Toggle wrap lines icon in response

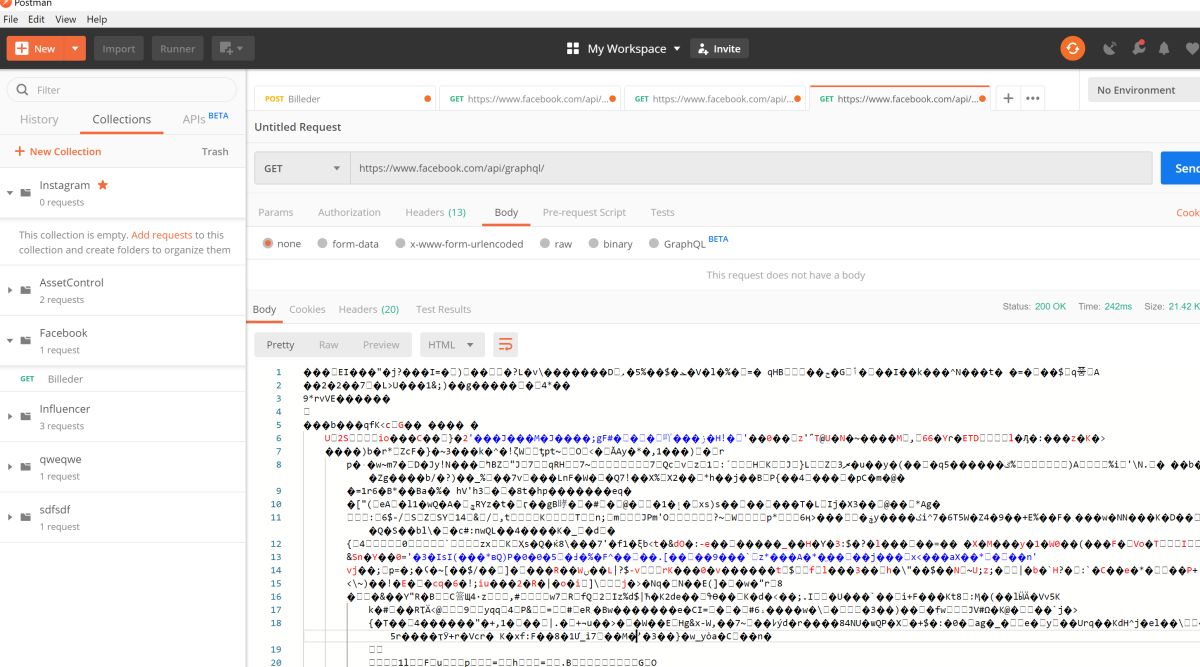pos(506,344)
